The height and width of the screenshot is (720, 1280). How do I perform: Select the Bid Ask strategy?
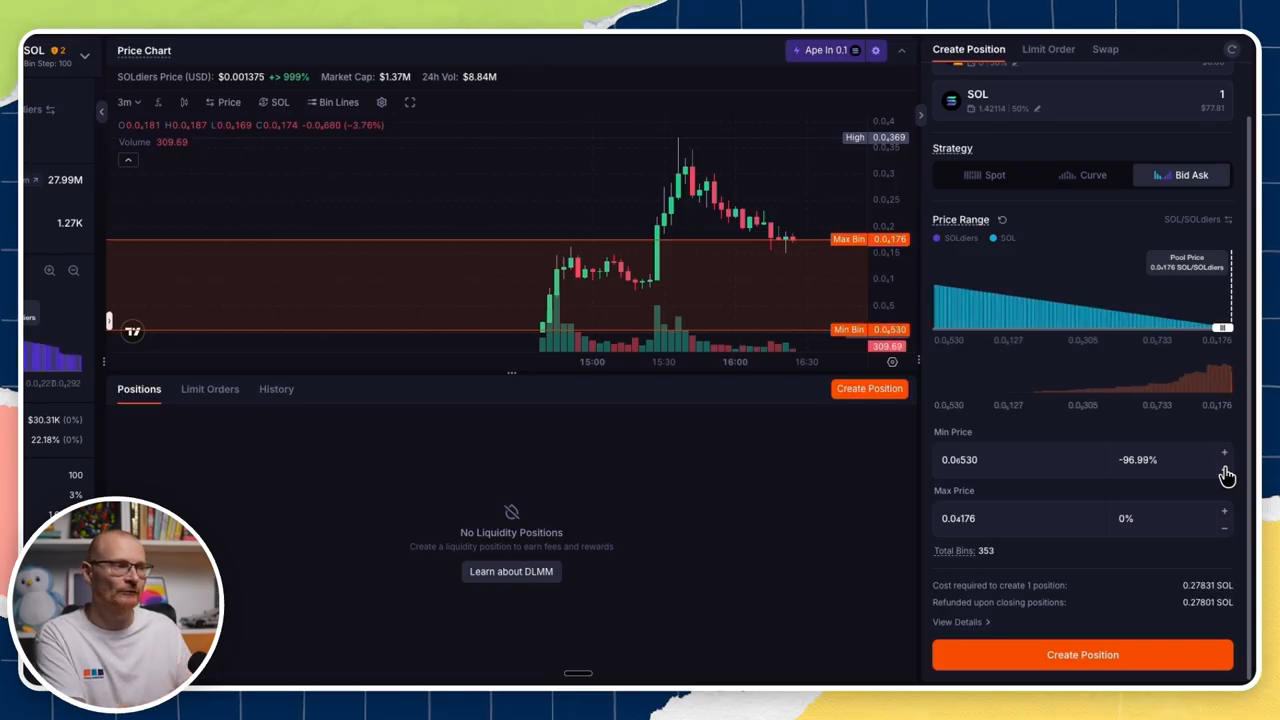pyautogui.click(x=1181, y=175)
